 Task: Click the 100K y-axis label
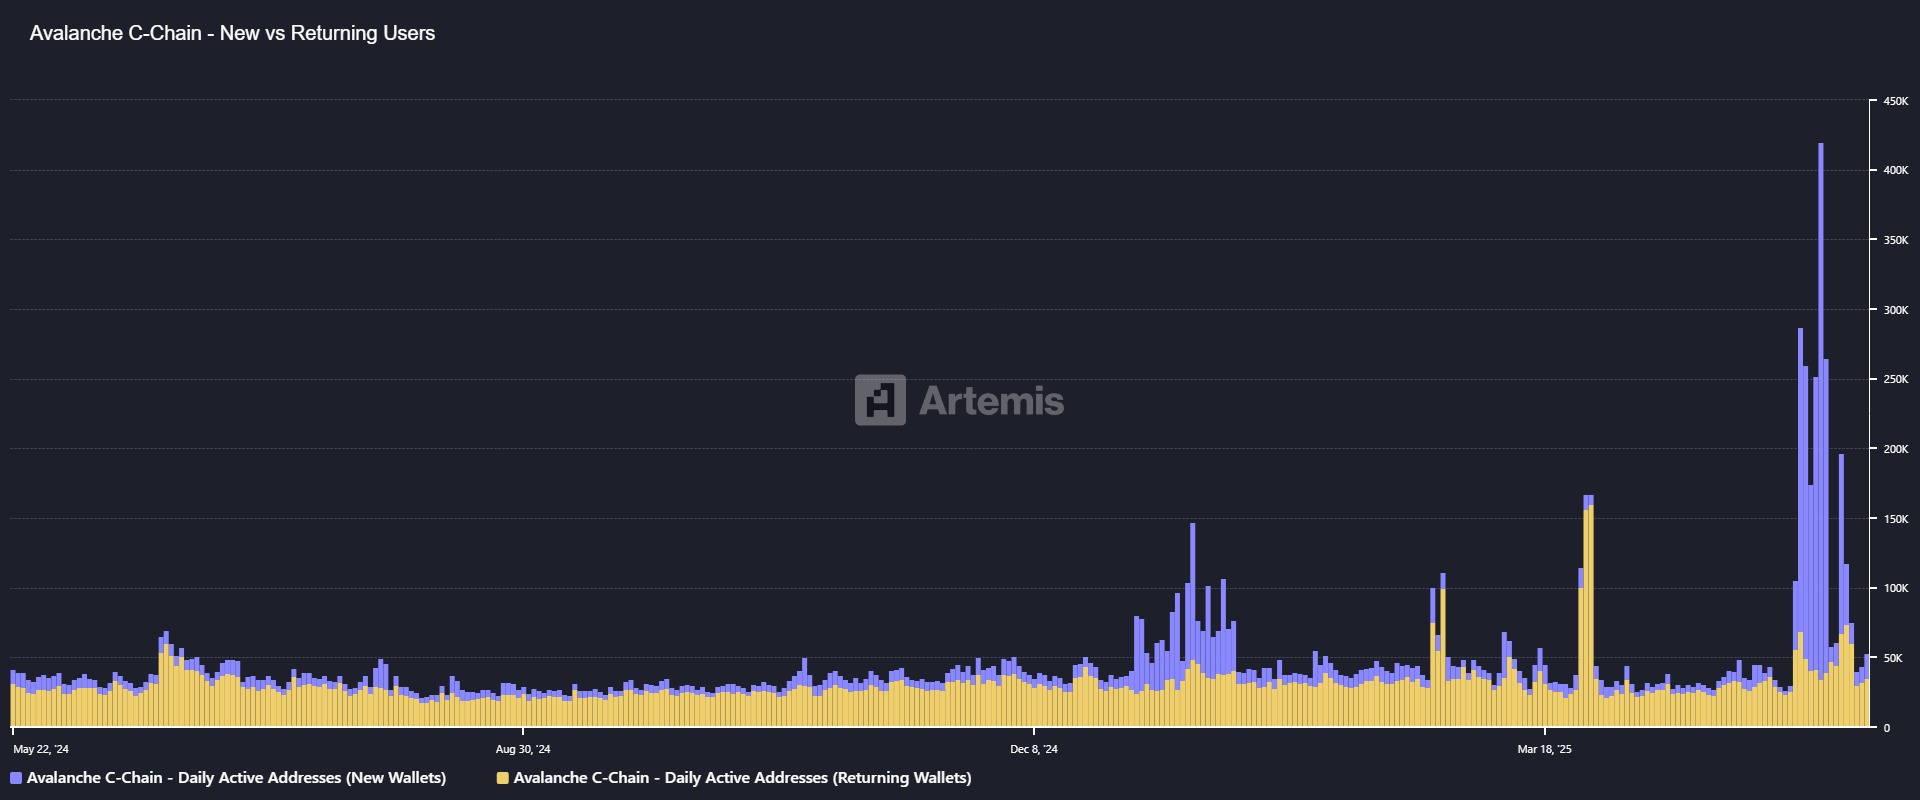tap(1896, 588)
